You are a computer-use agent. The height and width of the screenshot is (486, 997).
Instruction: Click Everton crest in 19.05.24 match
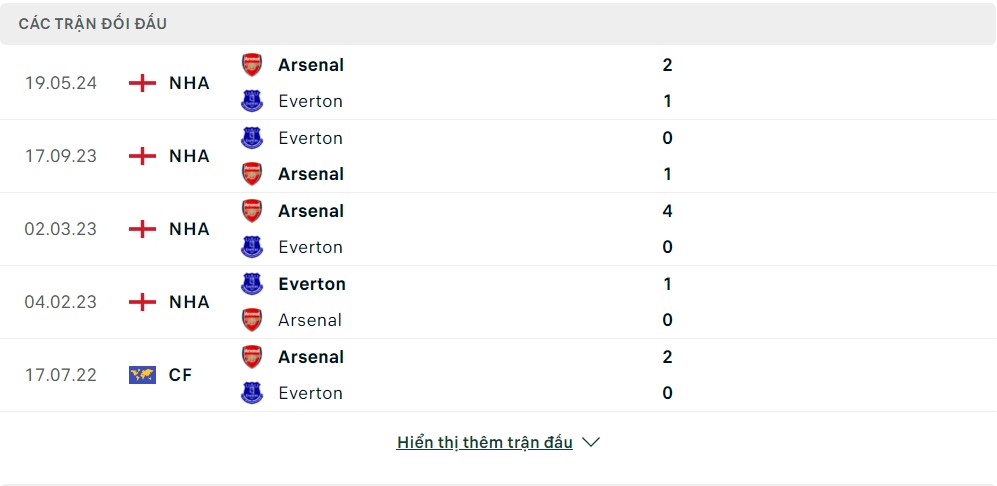click(252, 101)
